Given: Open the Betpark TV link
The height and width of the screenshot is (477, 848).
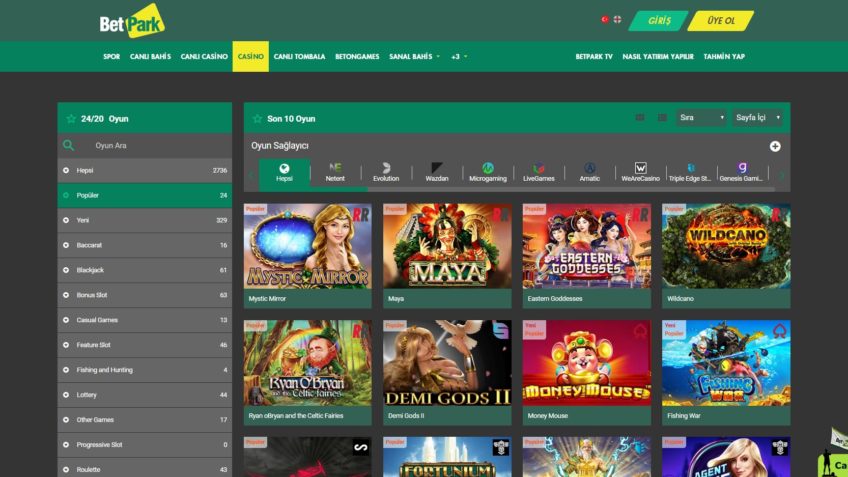Looking at the screenshot, I should click(594, 56).
